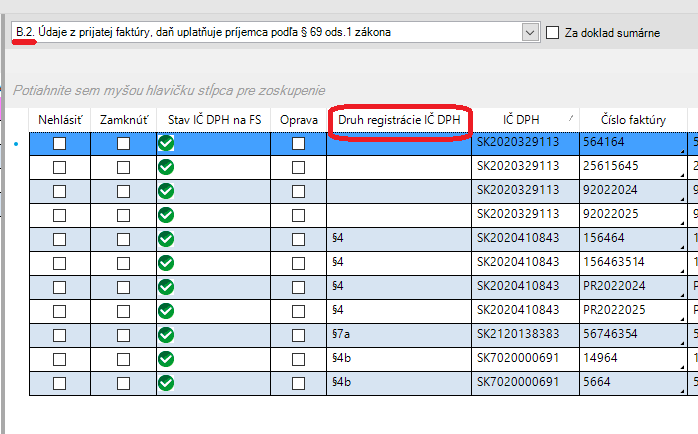This screenshot has width=698, height=434.
Task: Click green status check for invoice 5664
Action: click(166, 384)
